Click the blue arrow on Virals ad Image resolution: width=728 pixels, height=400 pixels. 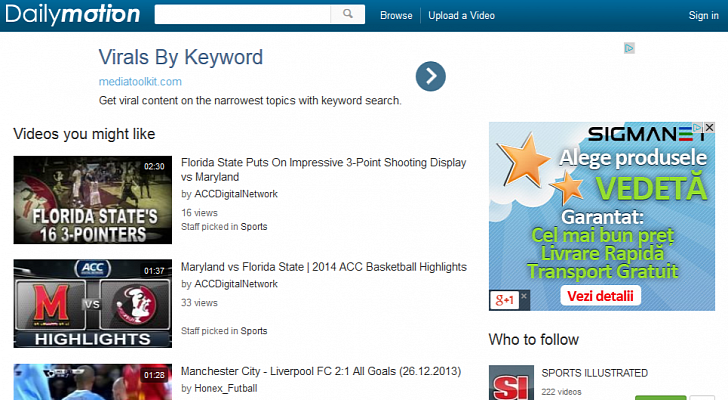click(x=430, y=76)
